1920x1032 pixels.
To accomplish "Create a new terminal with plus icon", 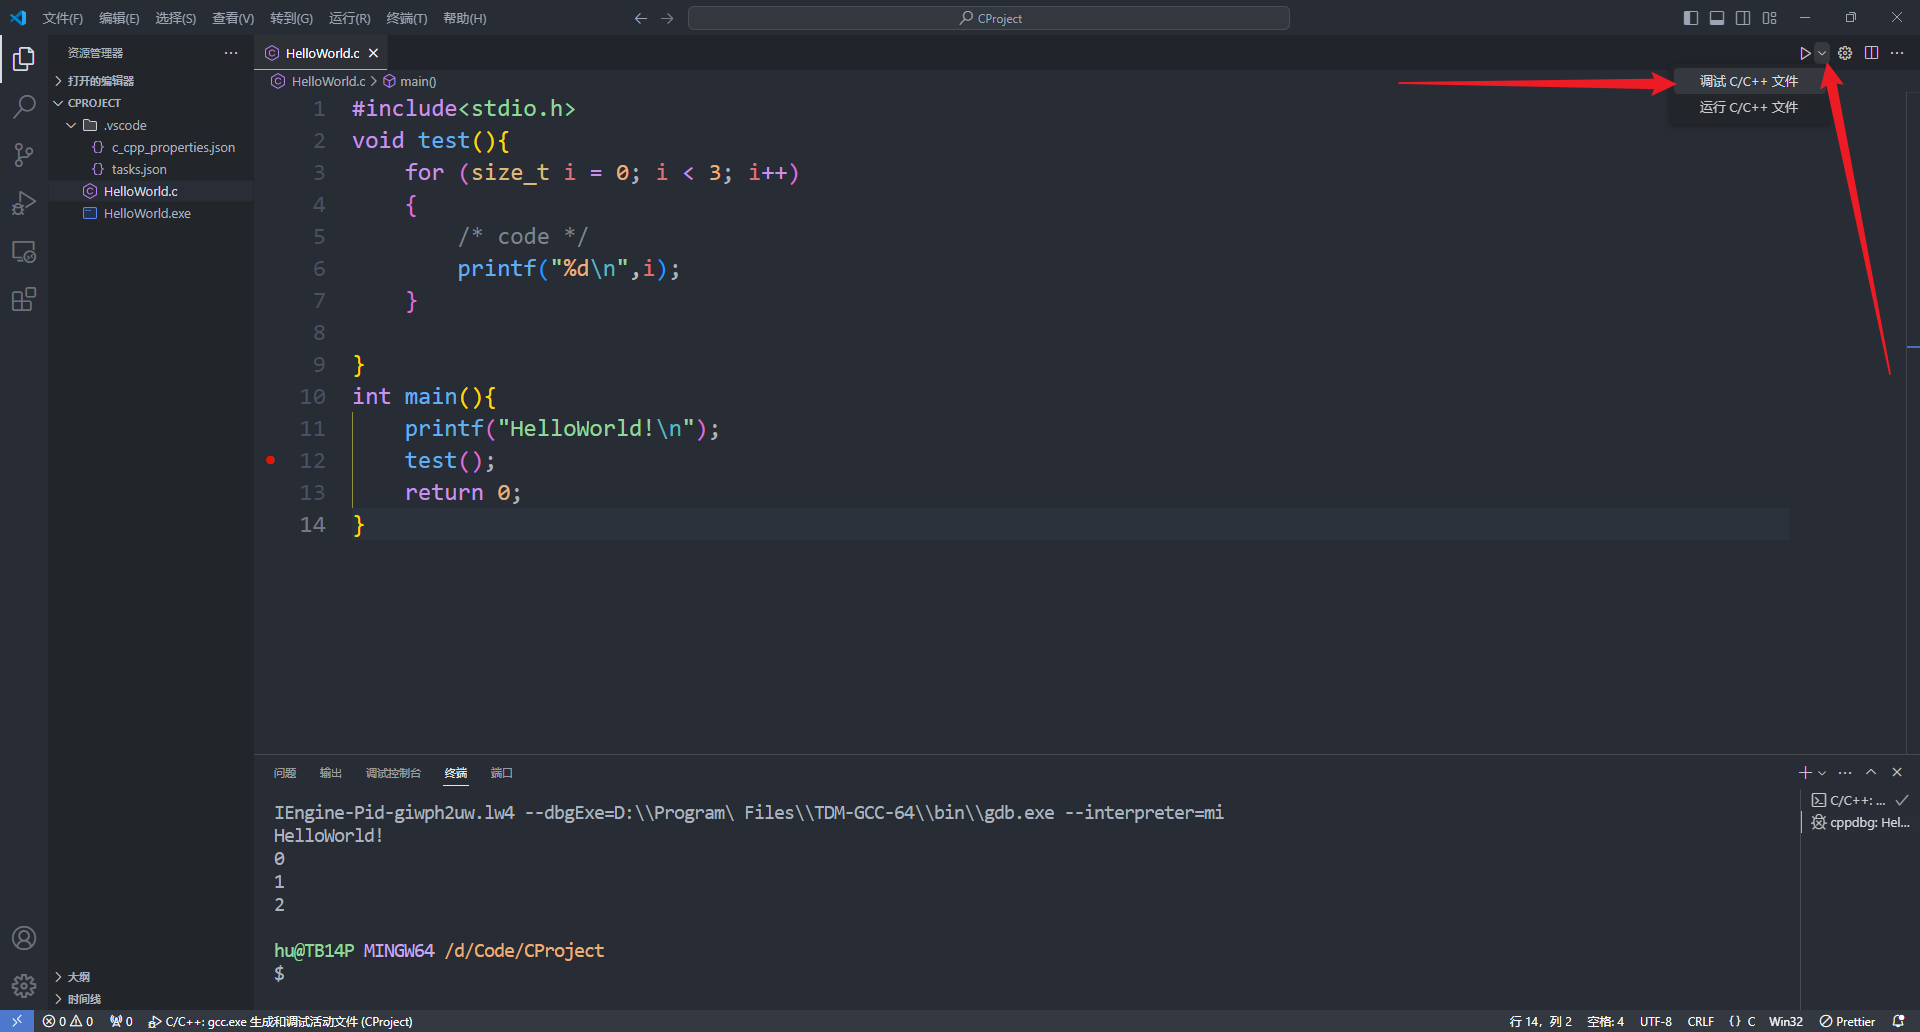I will pyautogui.click(x=1805, y=772).
